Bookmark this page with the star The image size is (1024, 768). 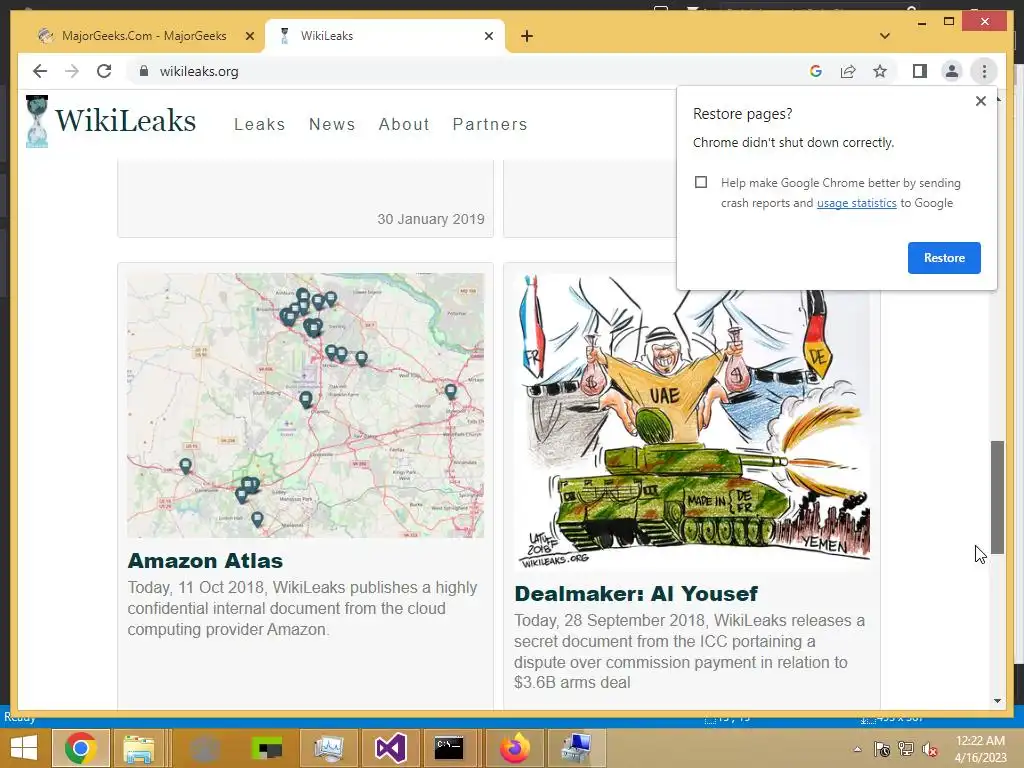880,71
